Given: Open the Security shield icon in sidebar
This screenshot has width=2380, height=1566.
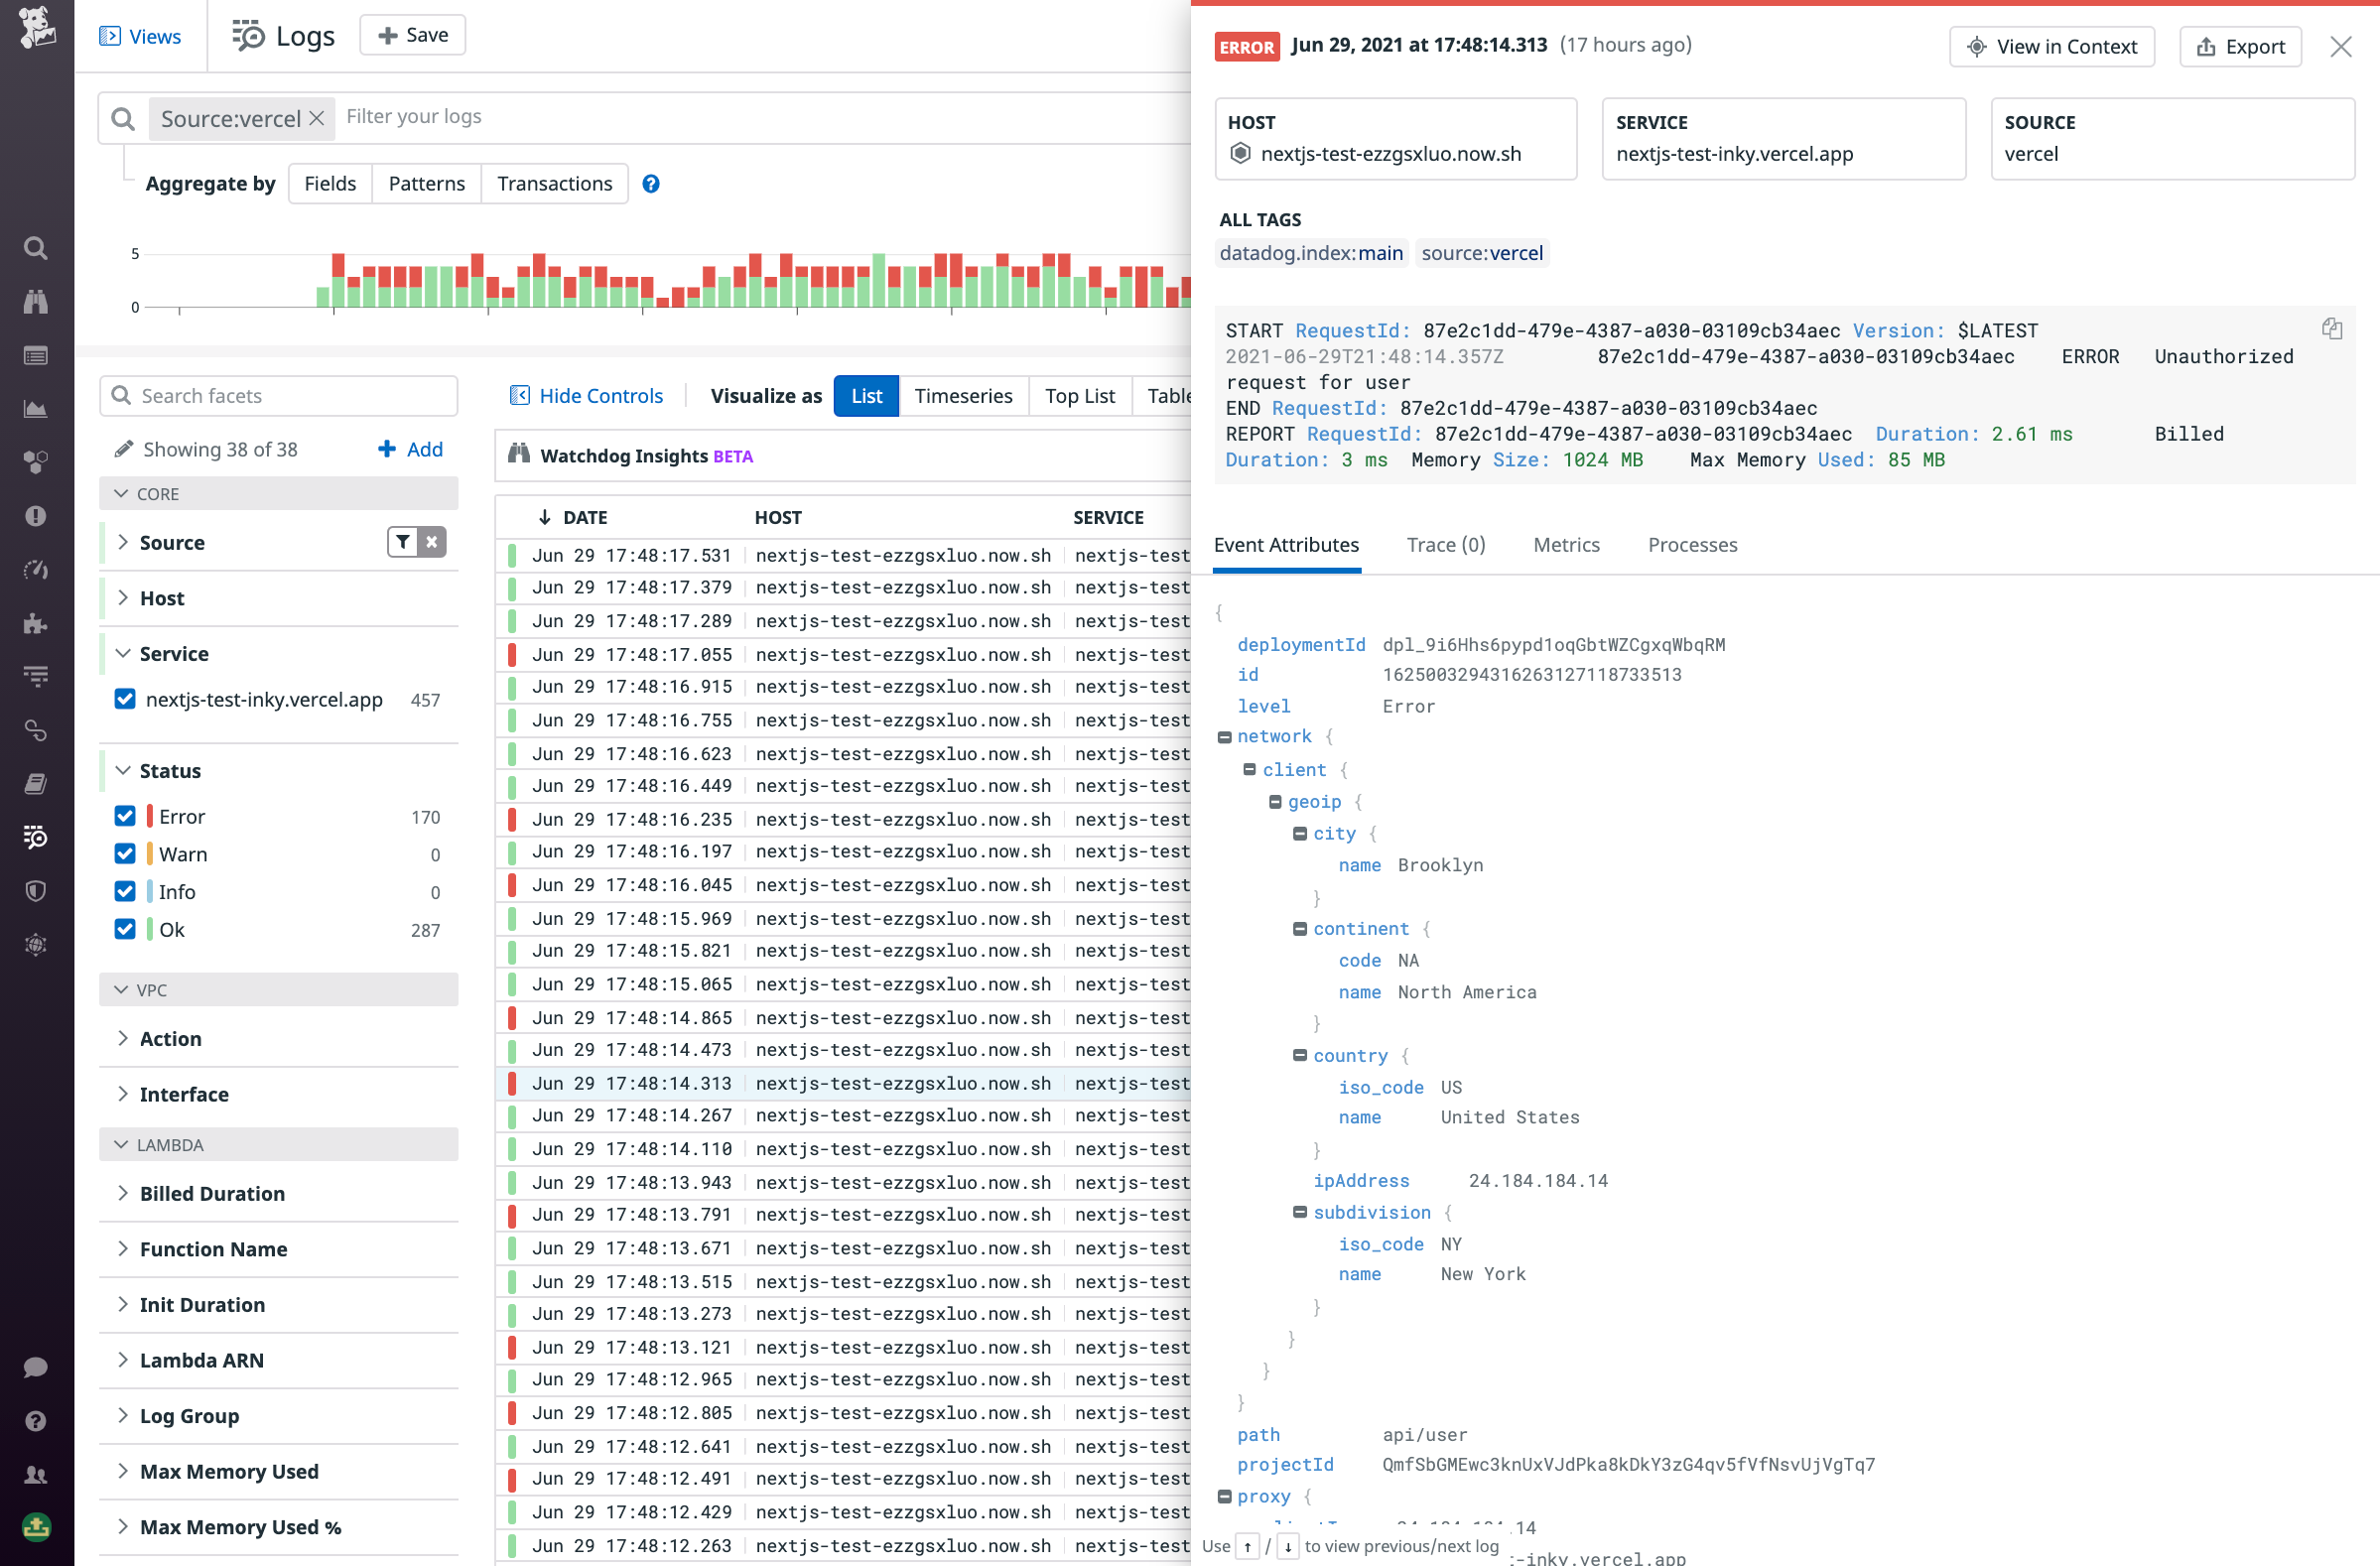Looking at the screenshot, I should coord(36,891).
